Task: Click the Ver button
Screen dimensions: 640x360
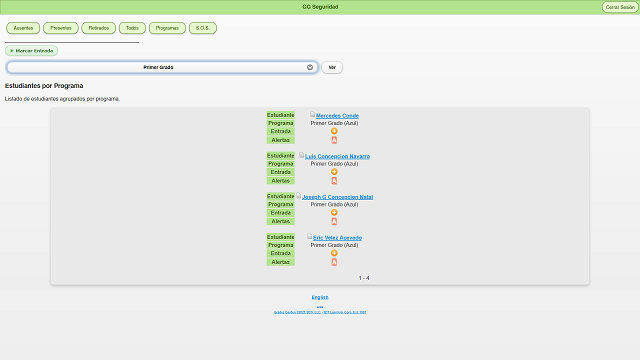Action: point(332,67)
